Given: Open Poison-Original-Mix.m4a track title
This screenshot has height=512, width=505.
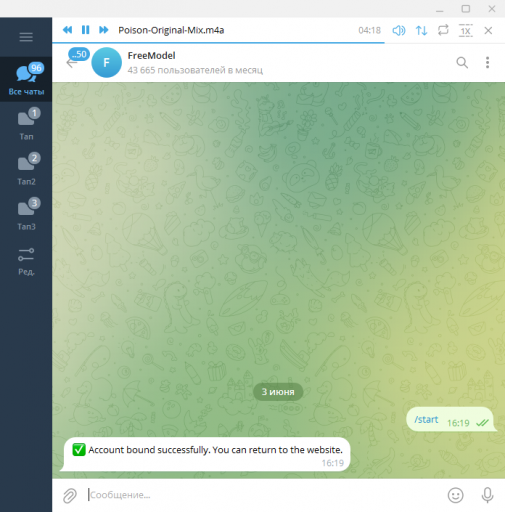Looking at the screenshot, I should point(171,30).
